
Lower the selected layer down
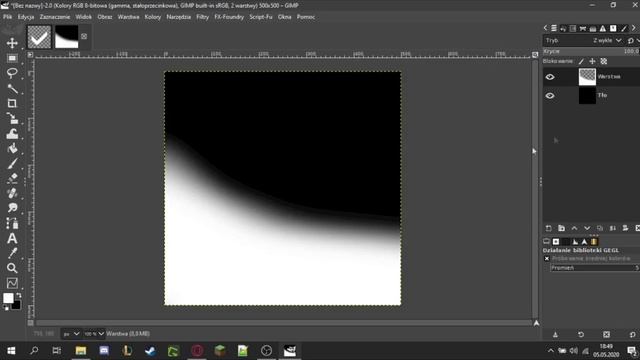[x=587, y=228]
